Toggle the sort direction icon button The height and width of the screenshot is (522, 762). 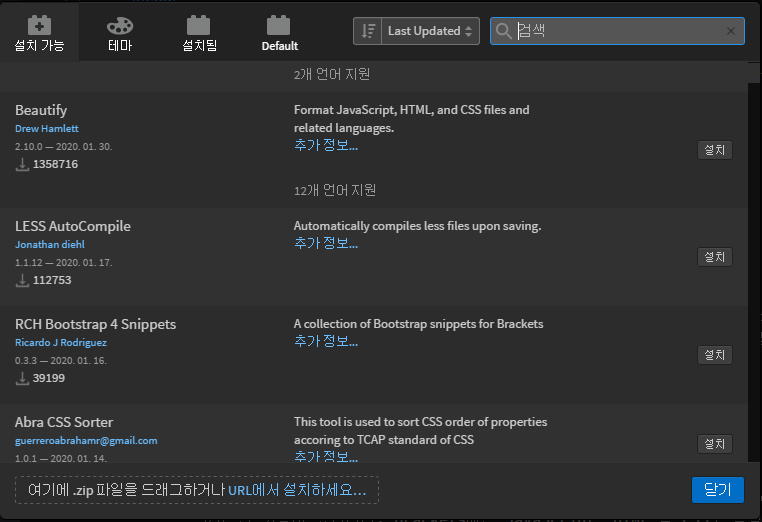[368, 31]
